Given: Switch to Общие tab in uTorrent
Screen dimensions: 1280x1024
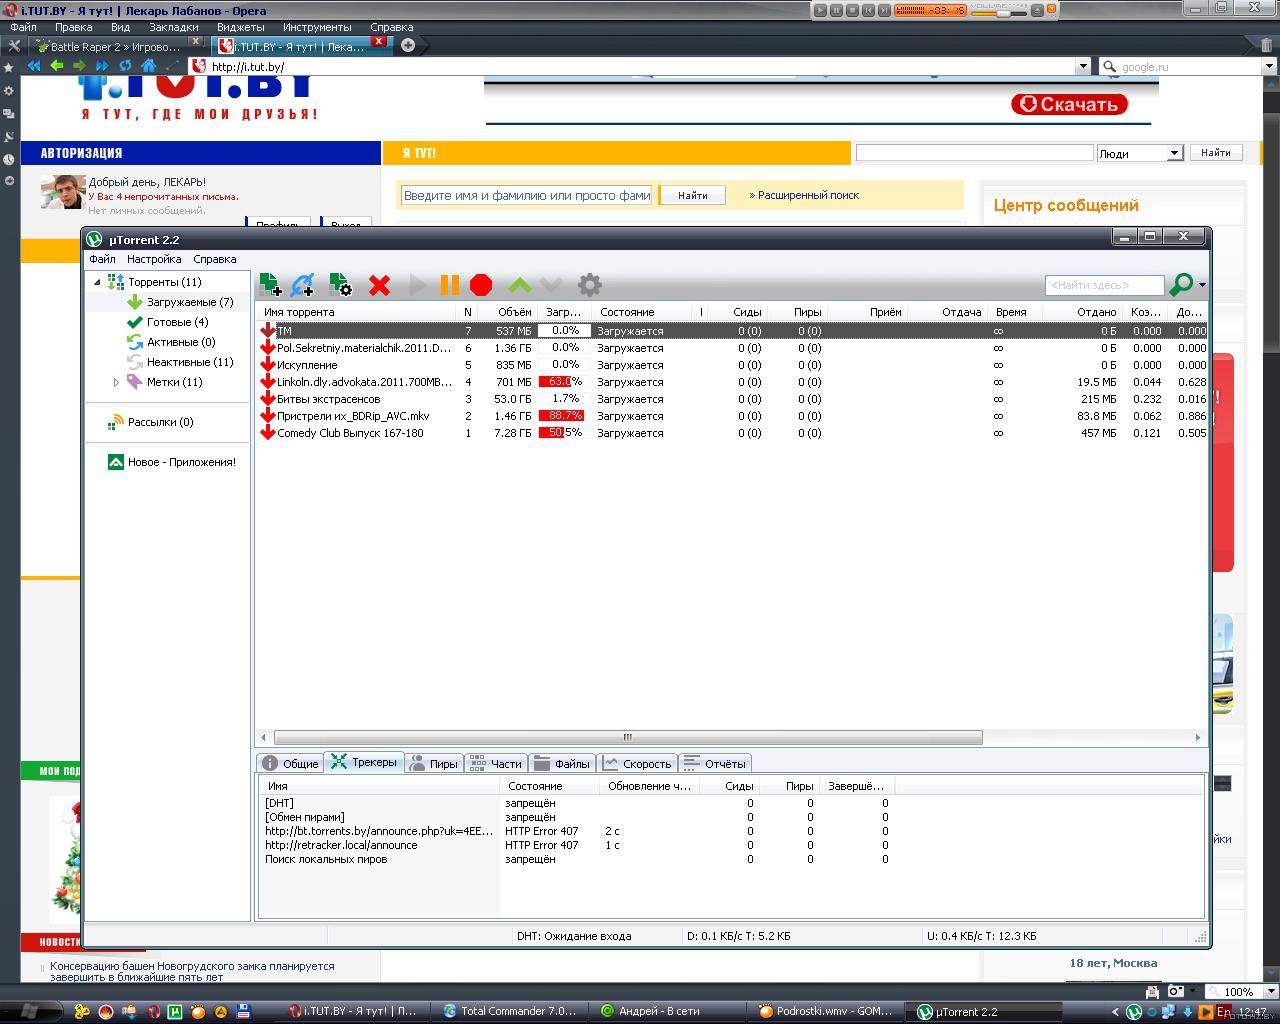Looking at the screenshot, I should 290,763.
